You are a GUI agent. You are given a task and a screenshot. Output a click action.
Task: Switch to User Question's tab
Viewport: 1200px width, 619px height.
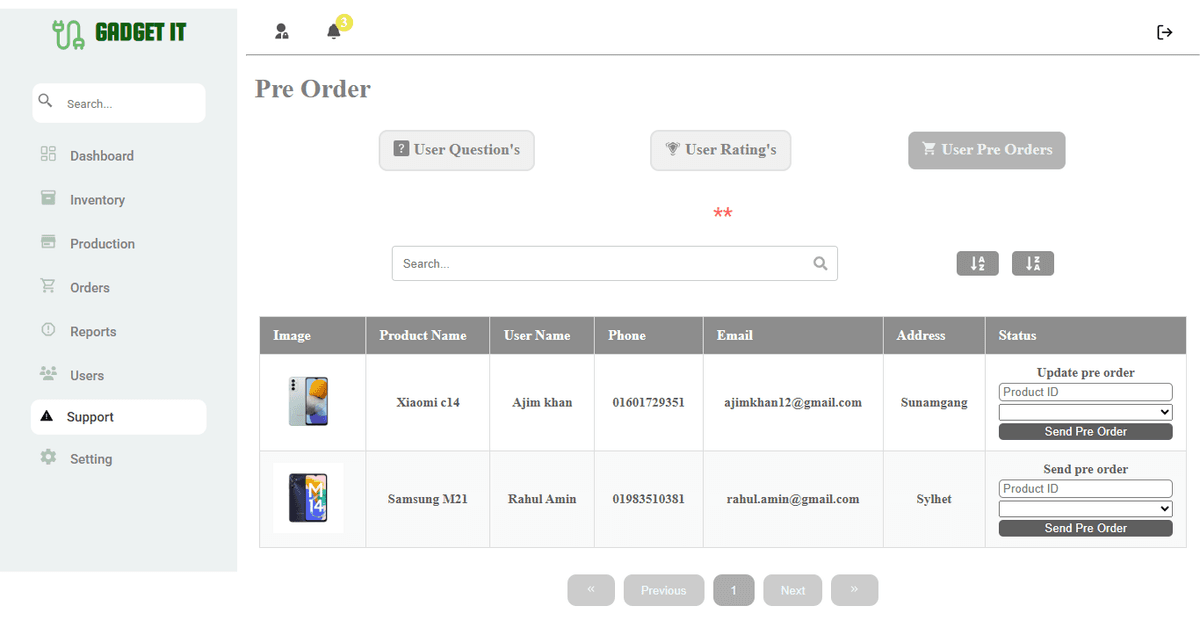tap(456, 150)
